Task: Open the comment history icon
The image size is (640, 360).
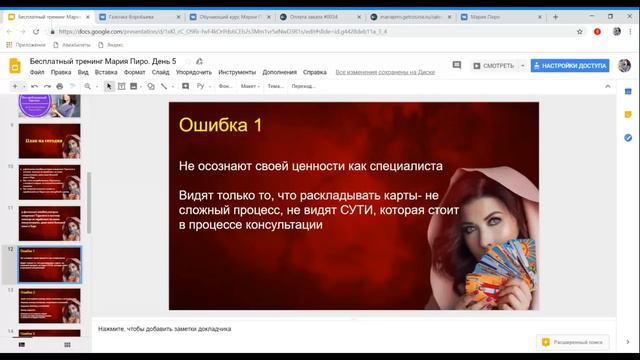Action: pos(457,65)
